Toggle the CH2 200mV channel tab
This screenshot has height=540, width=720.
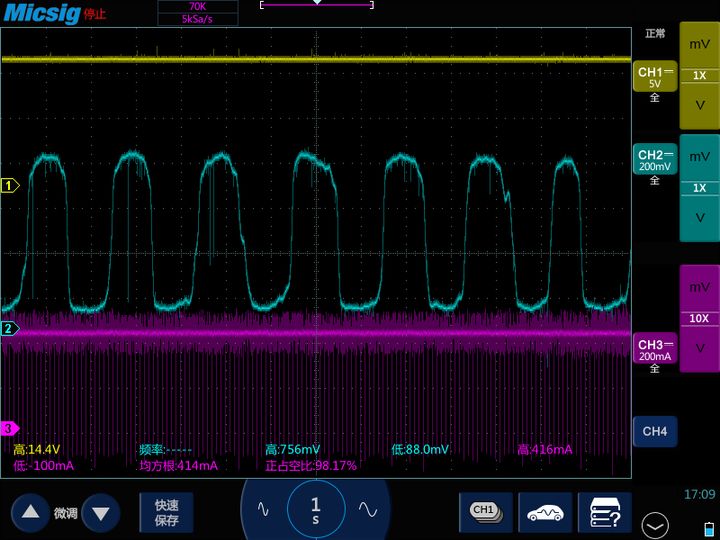point(655,162)
